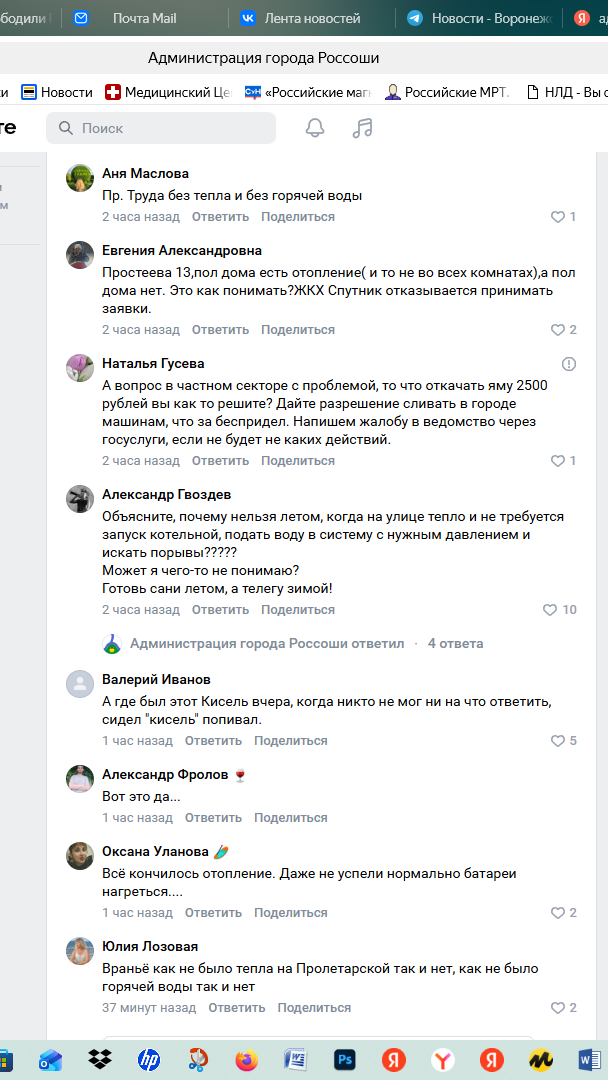This screenshot has width=608, height=1080.
Task: Like Александр Гвоздев's comment
Action: (559, 610)
